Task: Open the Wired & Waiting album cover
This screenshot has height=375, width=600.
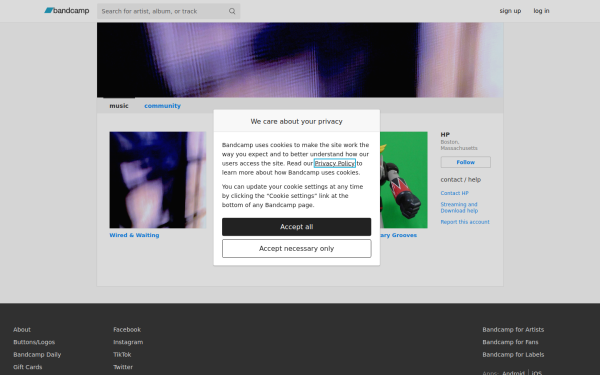Action: pyautogui.click(x=158, y=180)
